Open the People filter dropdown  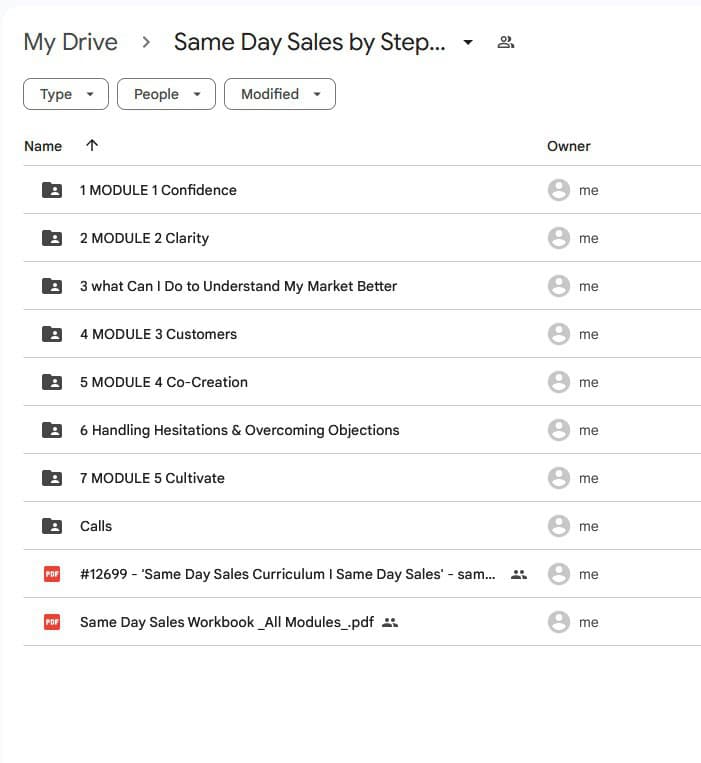pyautogui.click(x=166, y=94)
